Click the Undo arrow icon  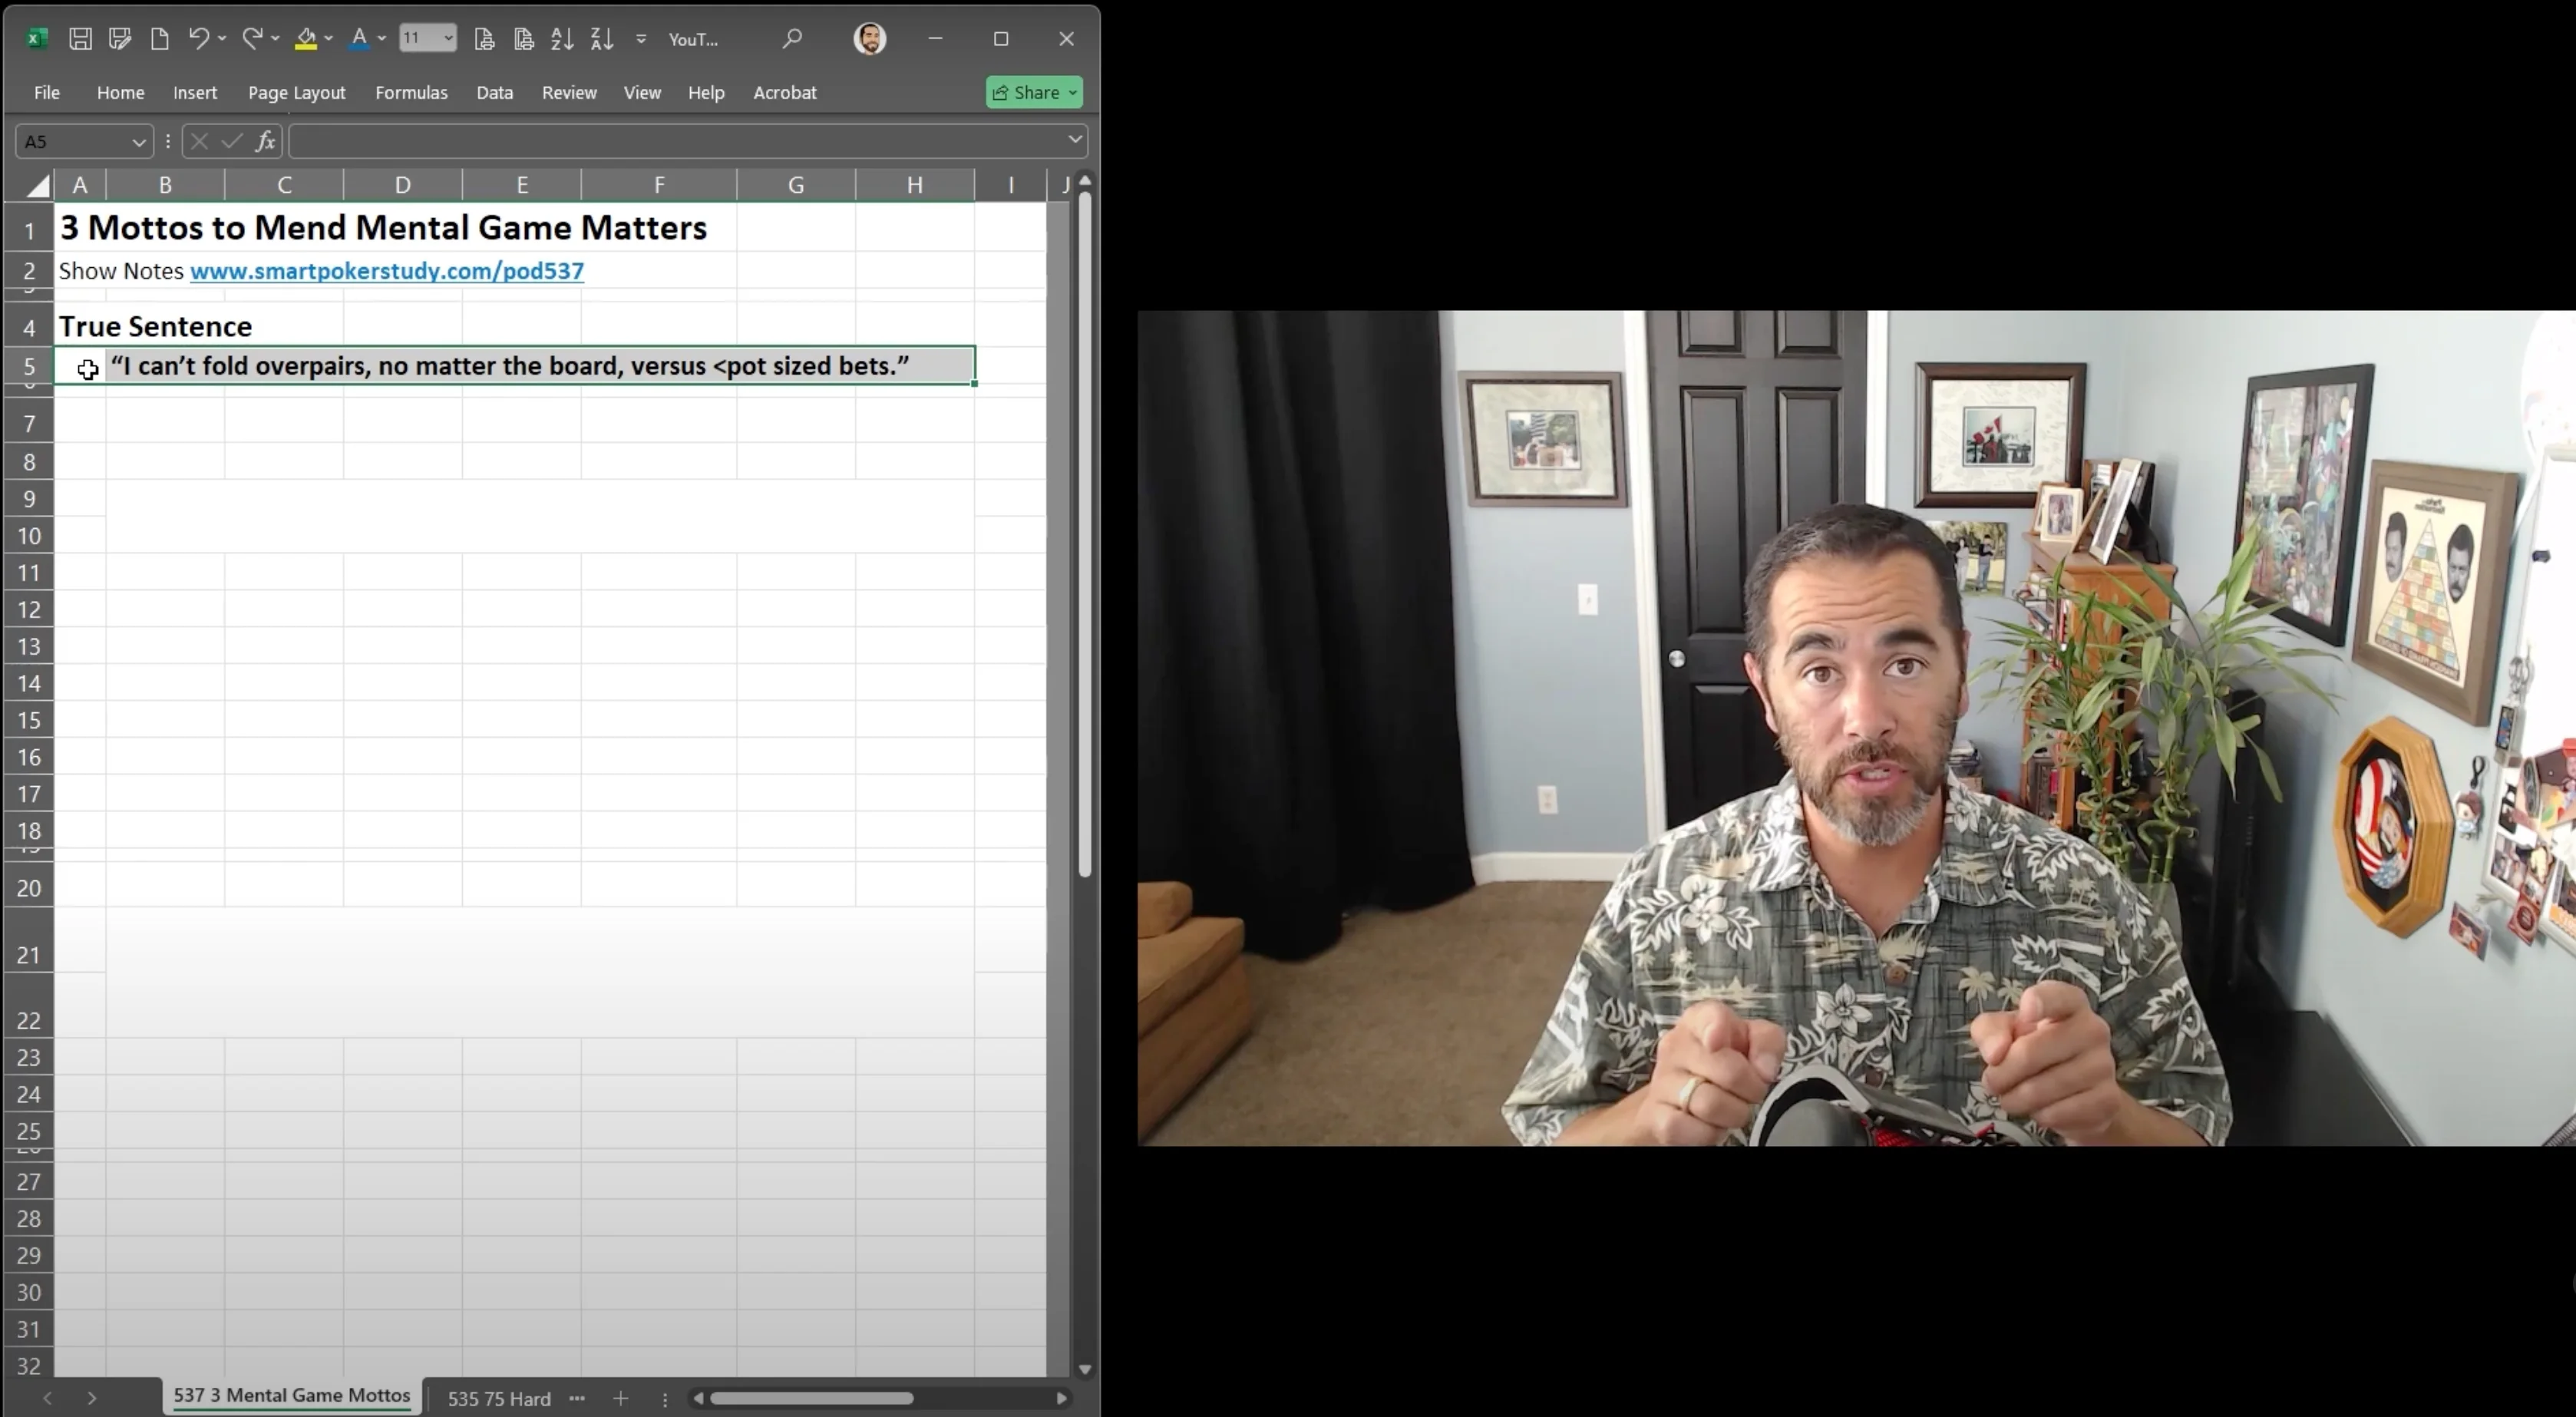tap(199, 39)
